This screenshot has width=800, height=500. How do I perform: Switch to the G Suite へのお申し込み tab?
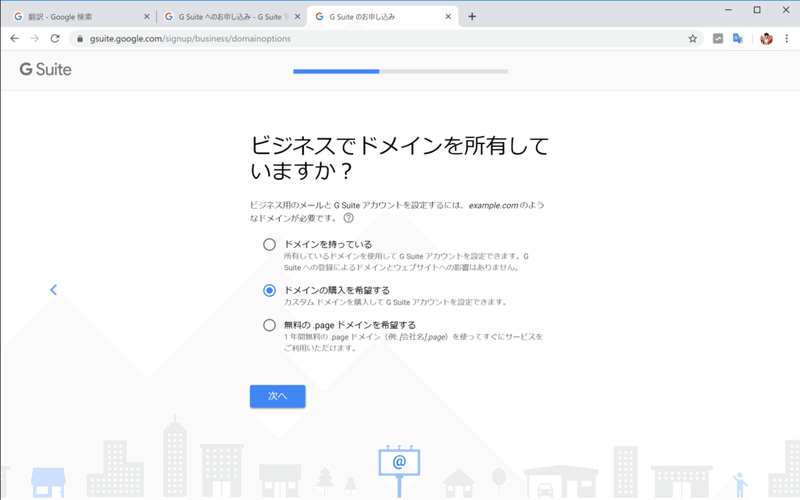(x=231, y=16)
